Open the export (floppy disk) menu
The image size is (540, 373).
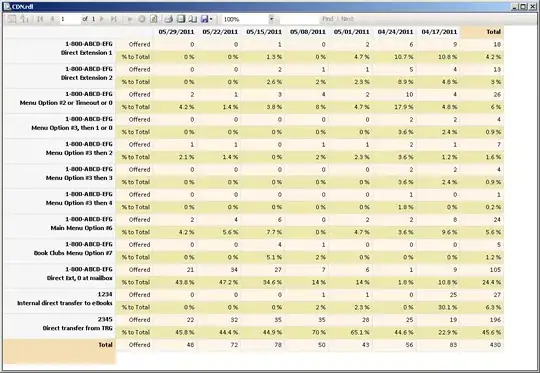(206, 19)
